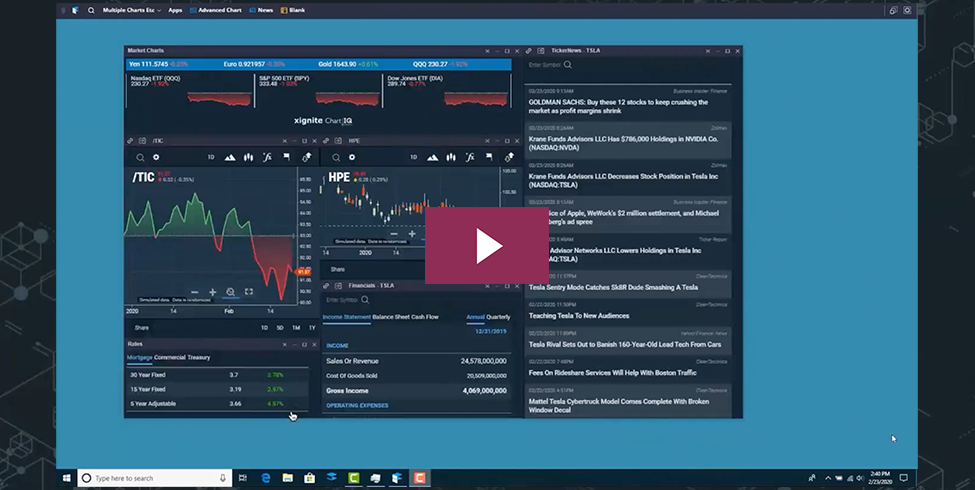The width and height of the screenshot is (975, 490).
Task: Toggle full screen icon on /TIC chart
Action: tap(249, 292)
